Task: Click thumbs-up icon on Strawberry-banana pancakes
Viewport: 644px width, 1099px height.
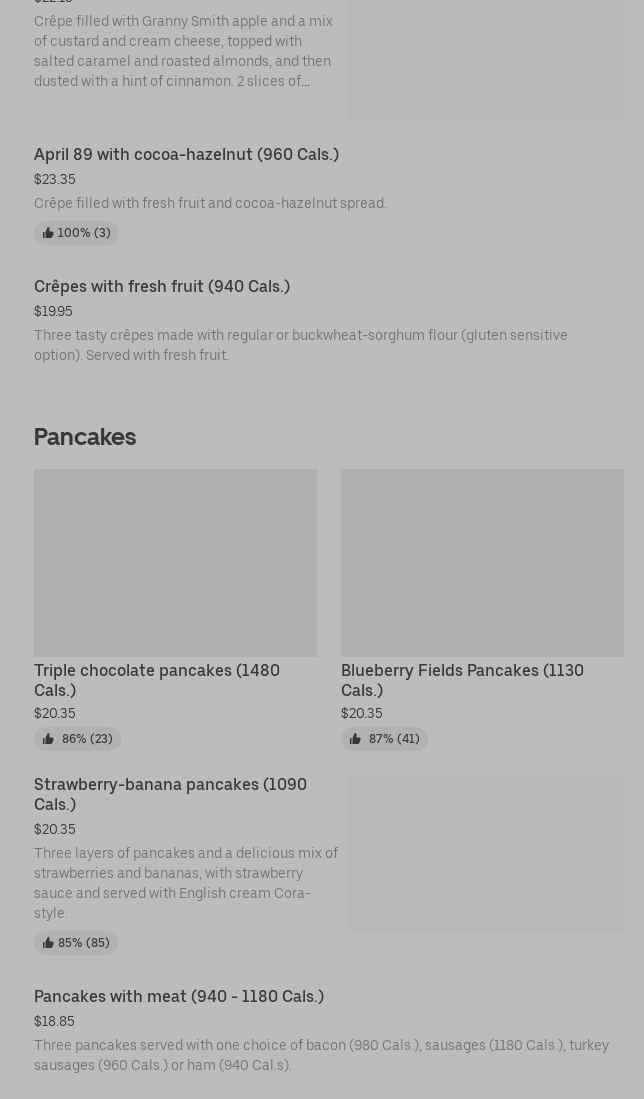Action: (48, 943)
